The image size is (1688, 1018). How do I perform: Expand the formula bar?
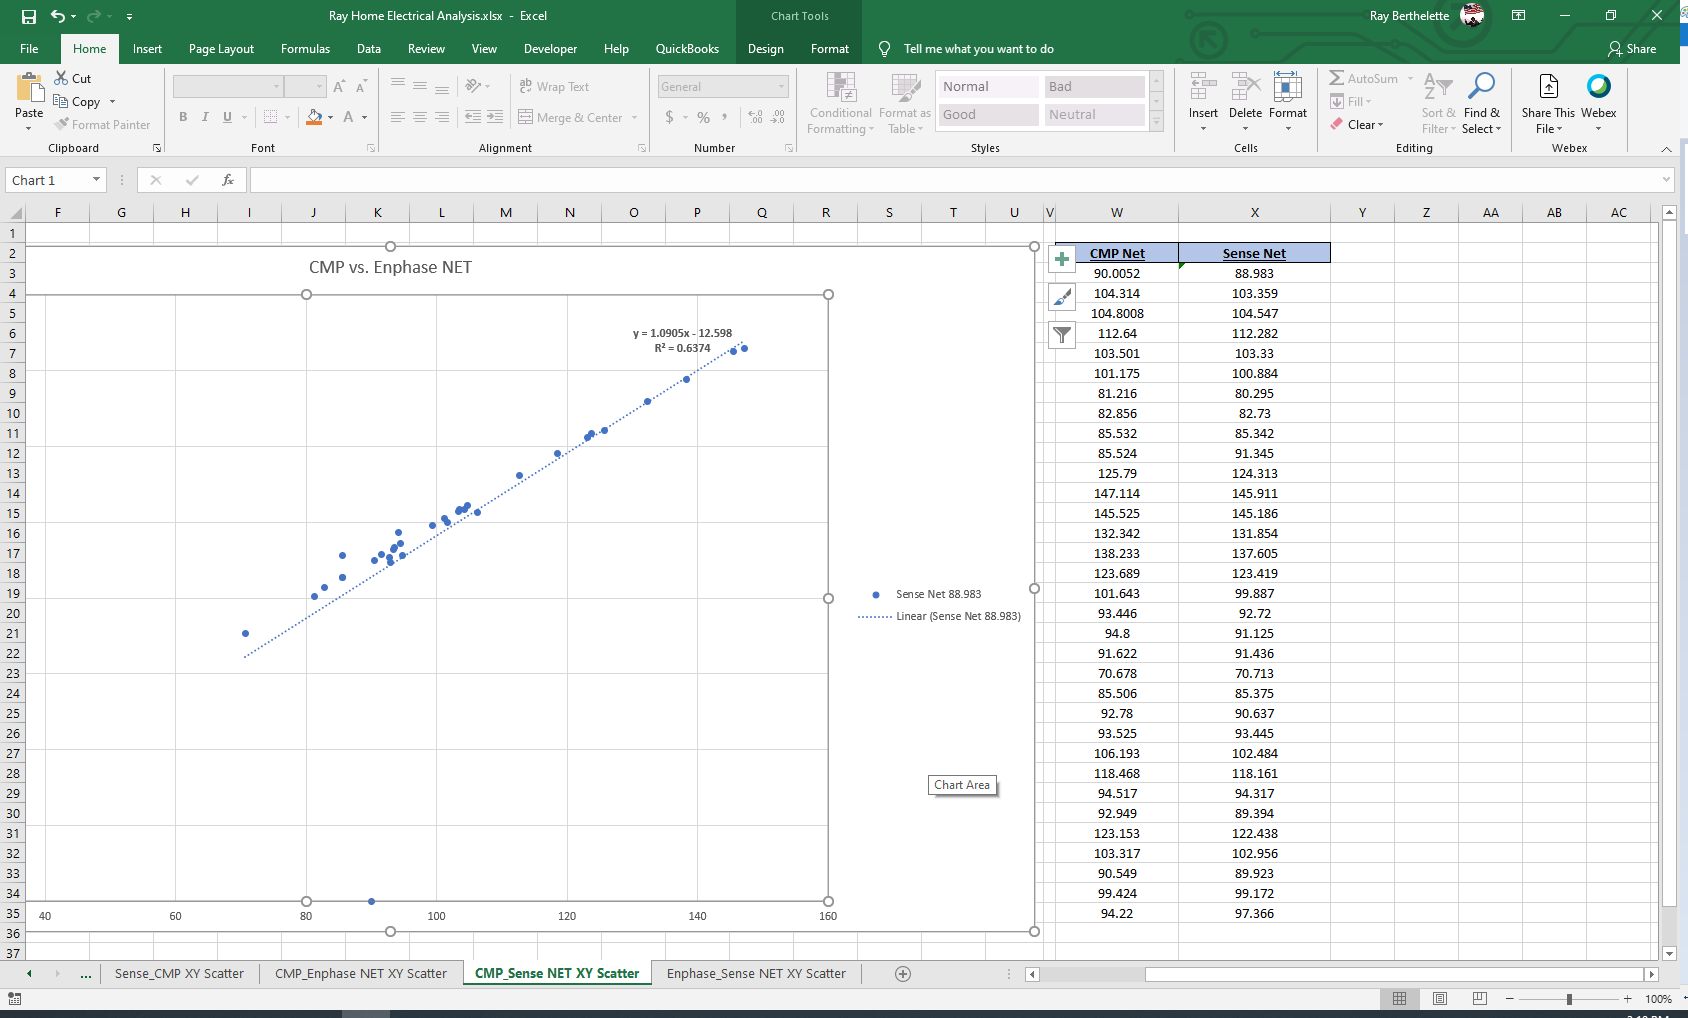1666,180
